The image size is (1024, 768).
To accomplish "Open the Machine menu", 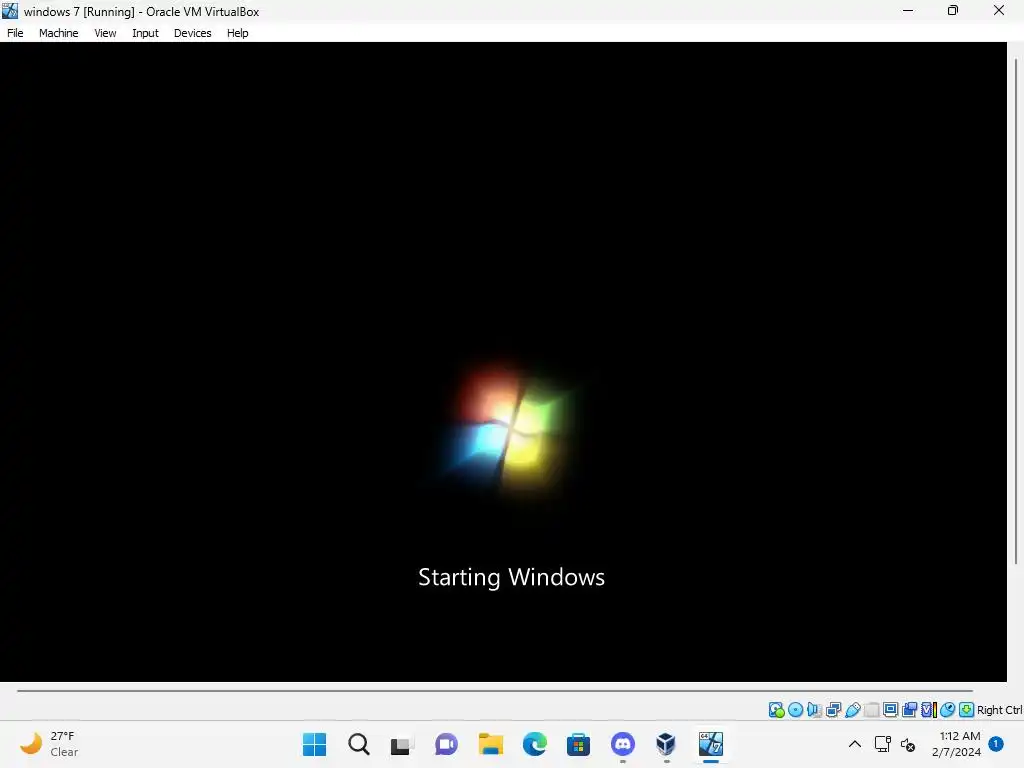I will (x=58, y=33).
